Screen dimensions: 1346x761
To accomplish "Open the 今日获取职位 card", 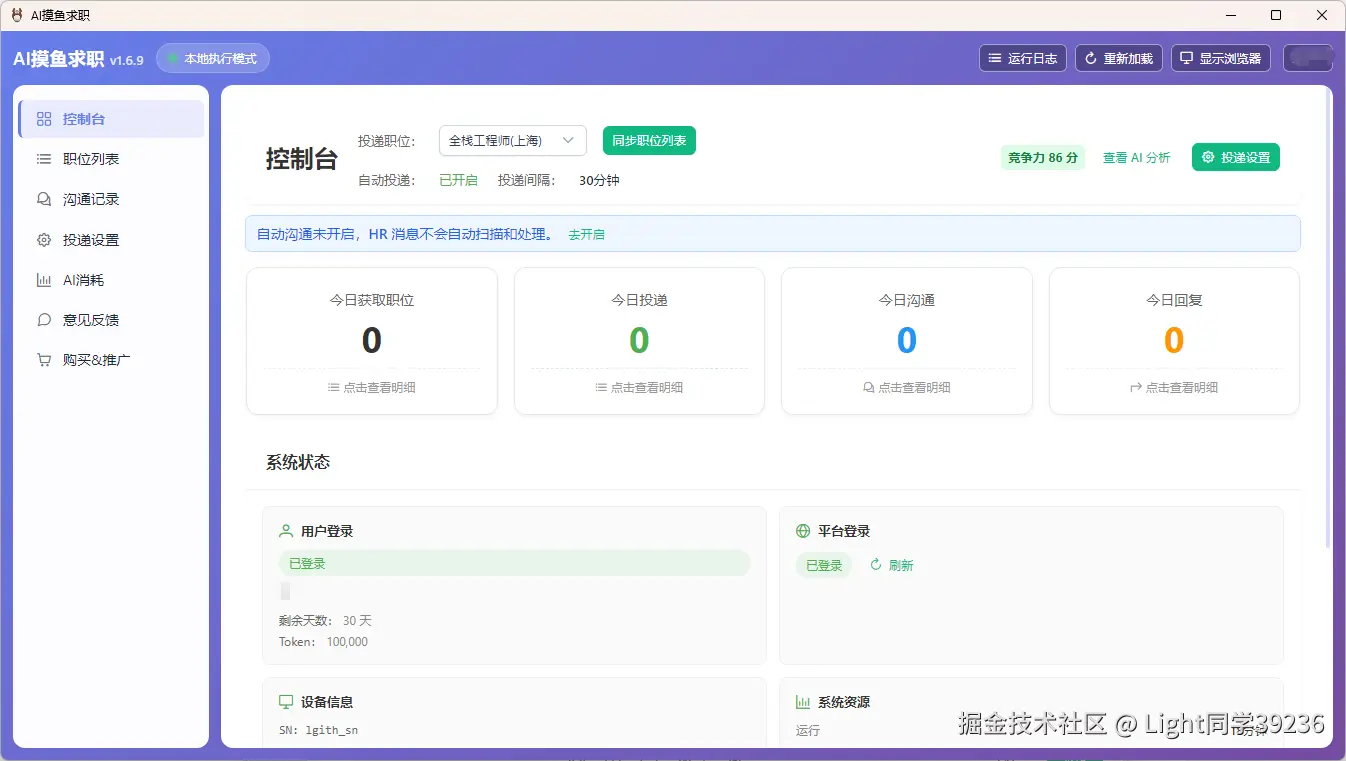I will (372, 341).
